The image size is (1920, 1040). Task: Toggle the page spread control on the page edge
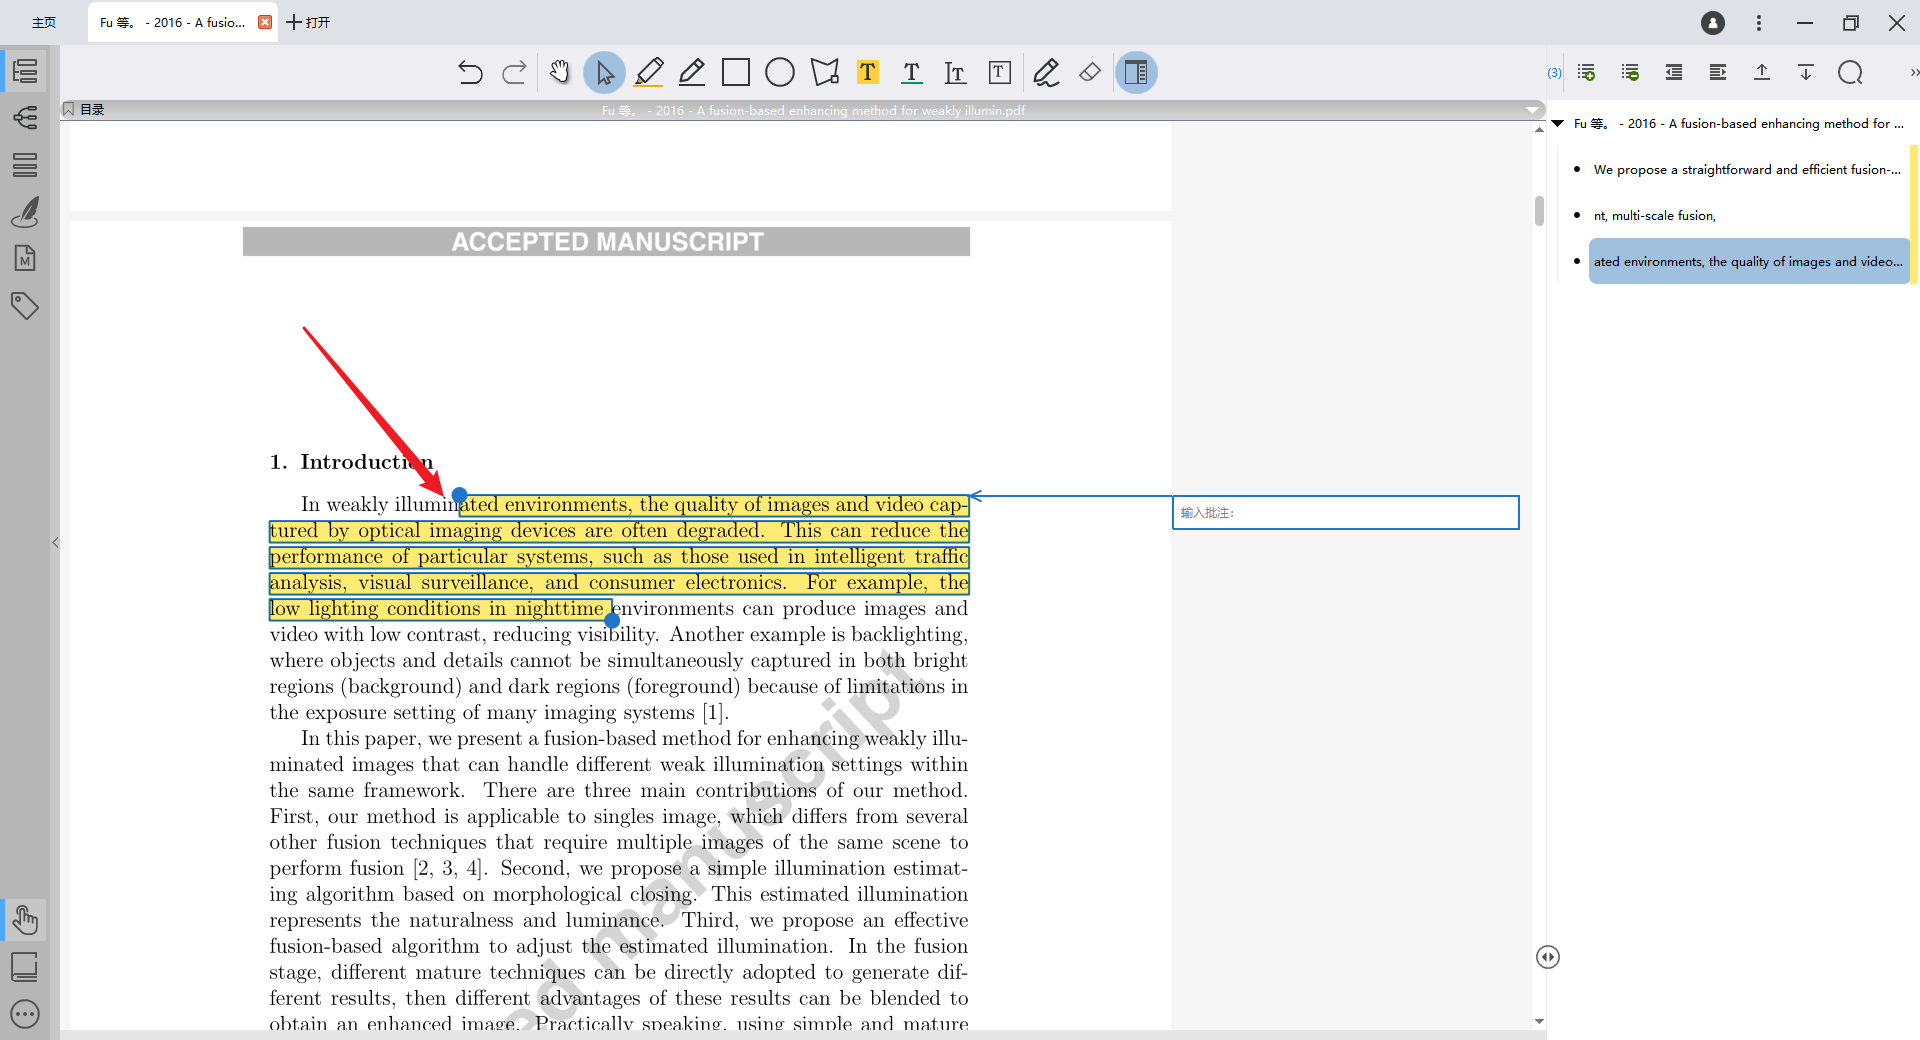click(1547, 956)
